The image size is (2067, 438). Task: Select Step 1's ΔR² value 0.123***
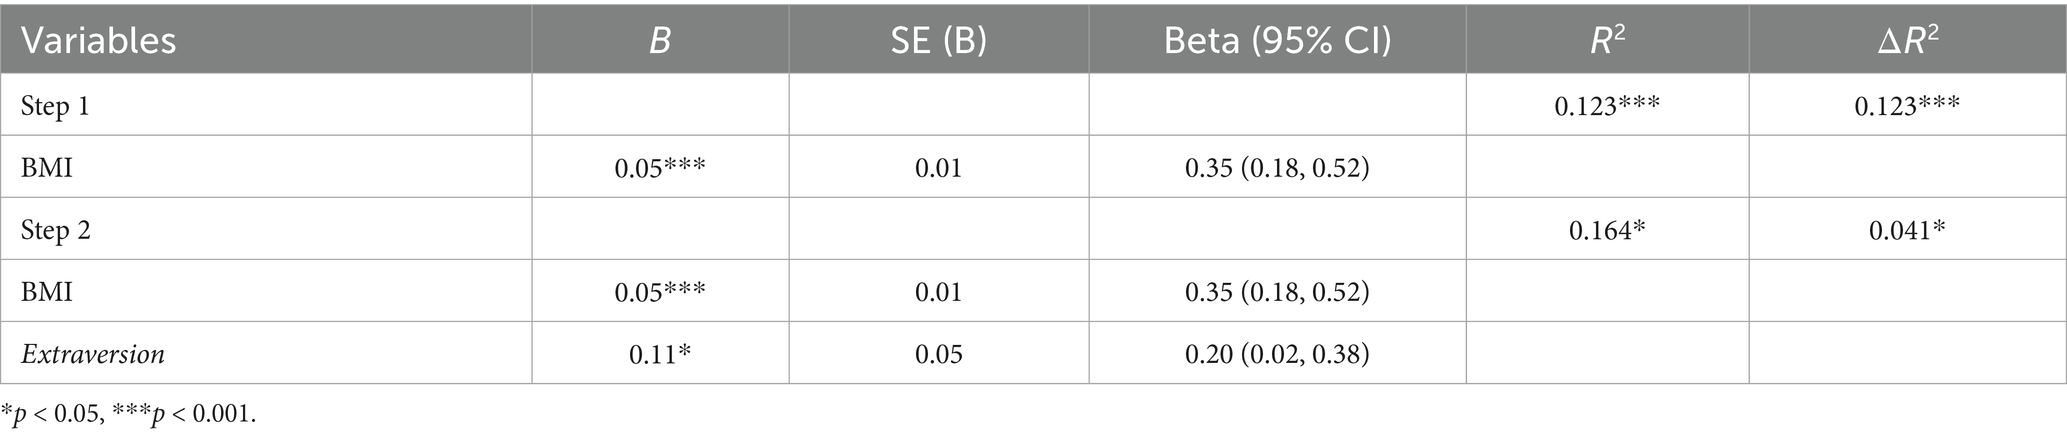click(x=1907, y=106)
